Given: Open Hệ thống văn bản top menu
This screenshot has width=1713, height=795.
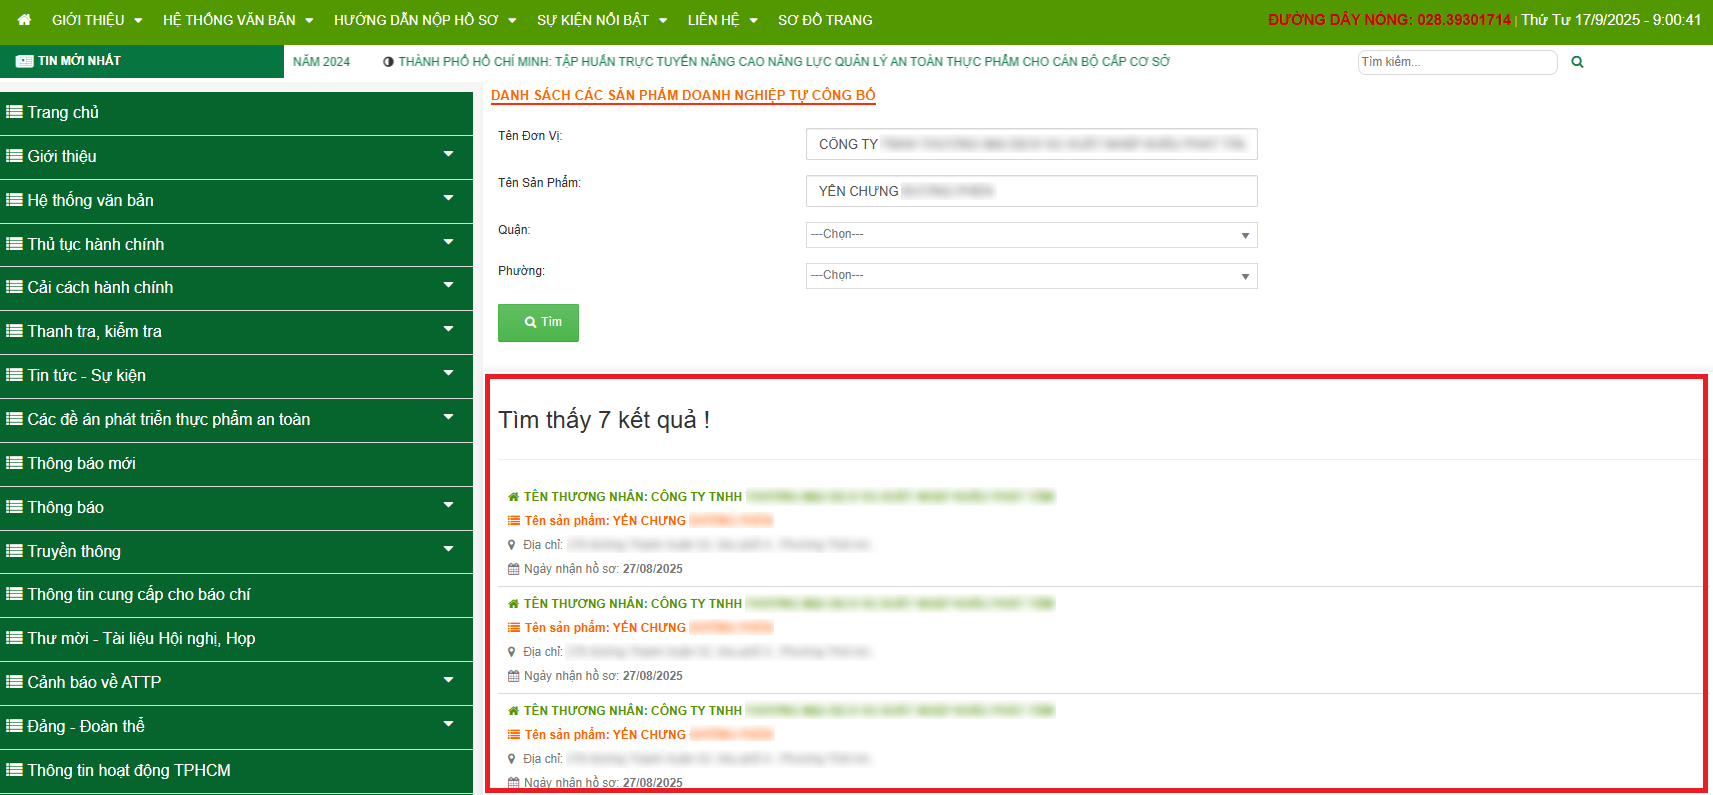Looking at the screenshot, I should point(238,20).
